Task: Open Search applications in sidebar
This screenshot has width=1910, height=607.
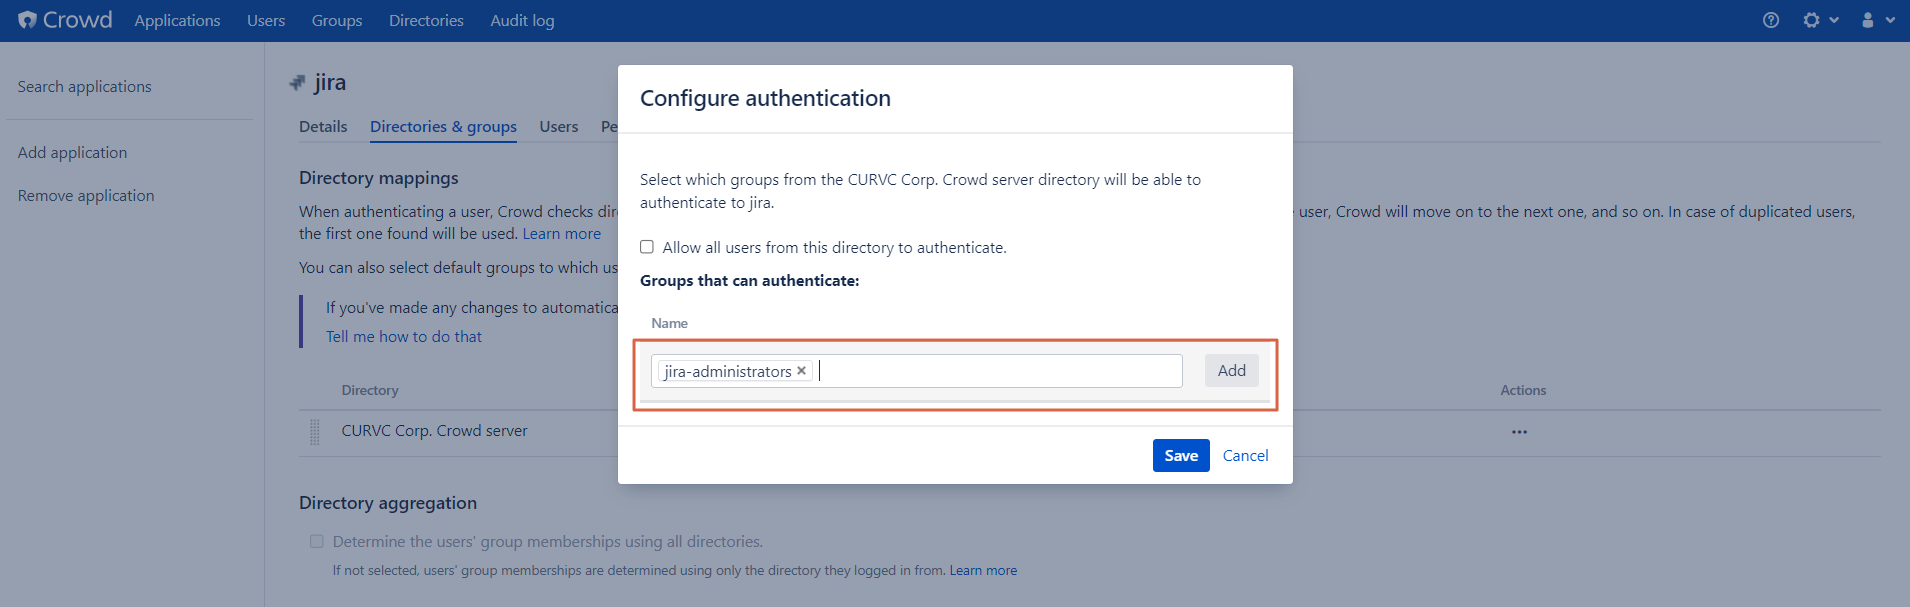Action: coord(85,87)
